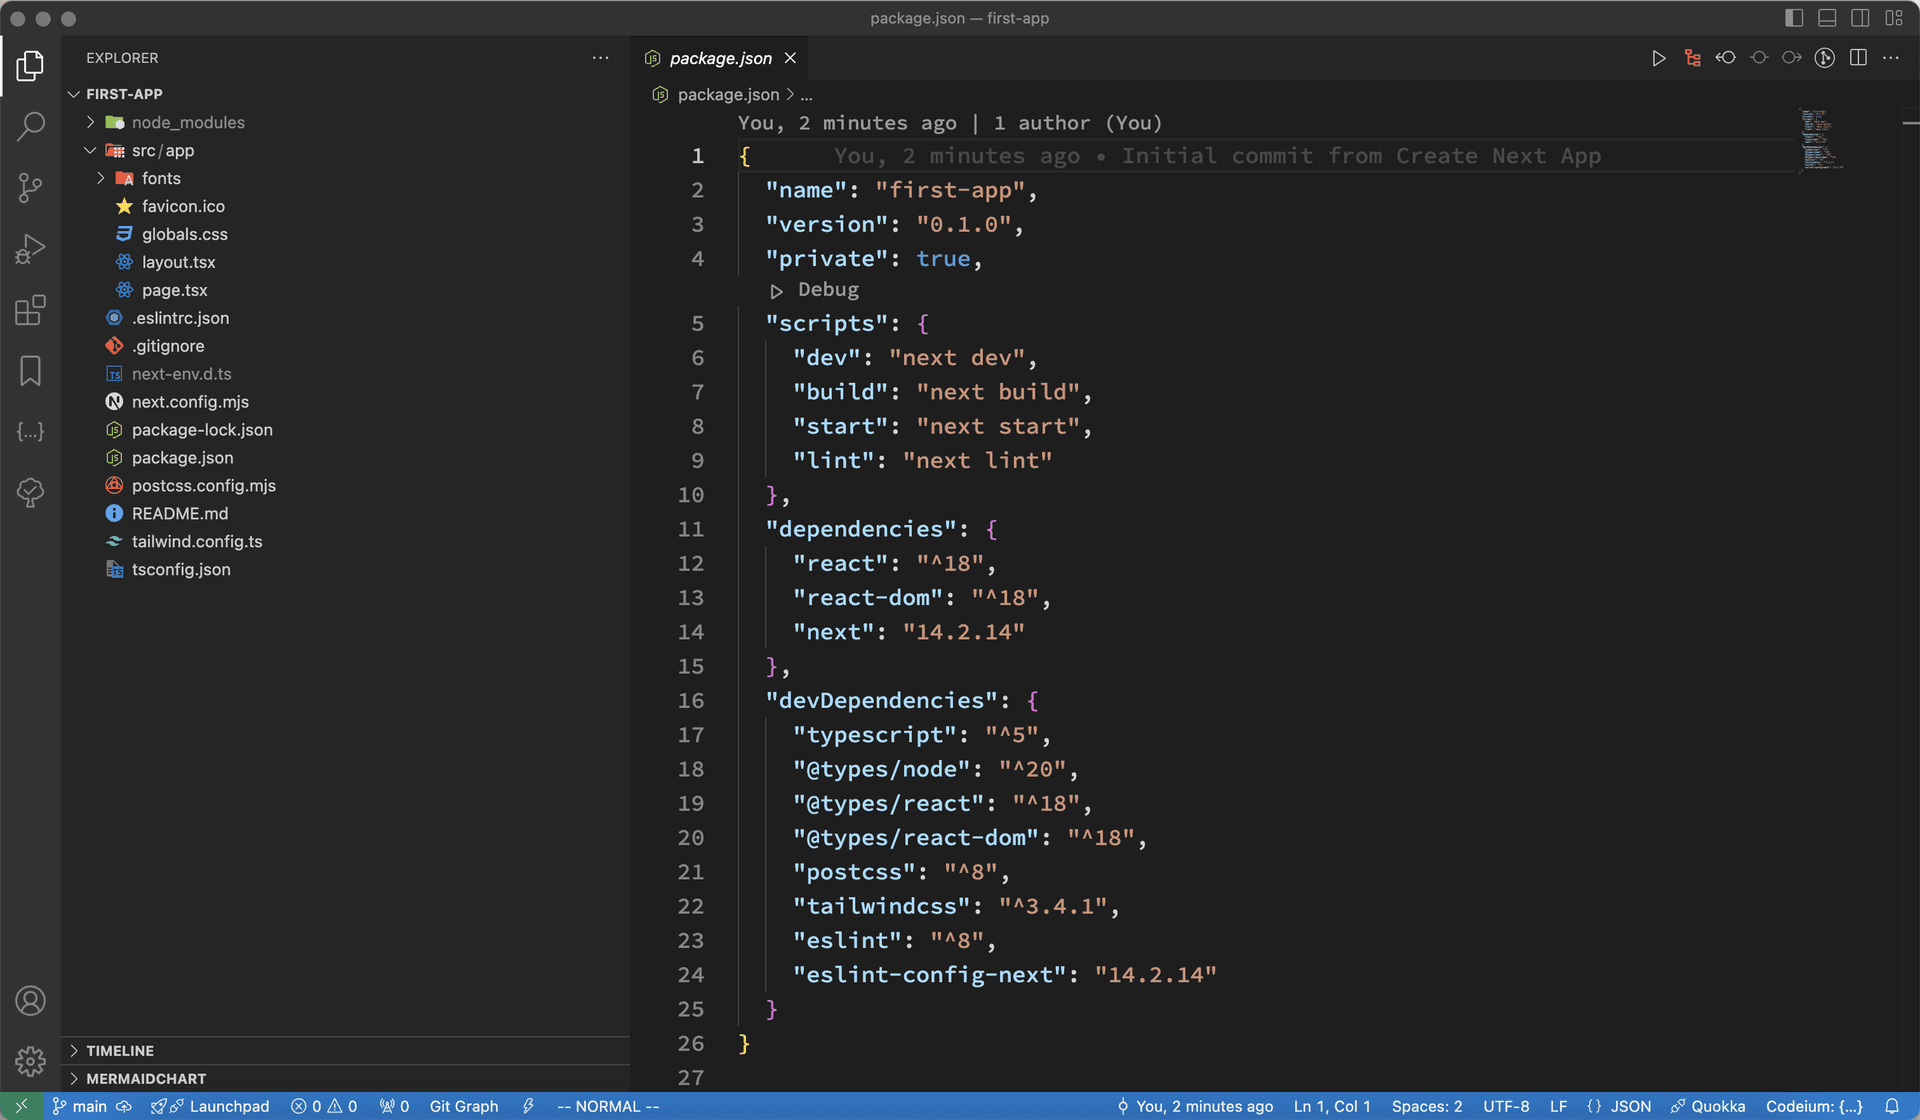Click the circle-with-line commit icon in the editor toolbar
This screenshot has width=1920, height=1120.
pyautogui.click(x=1759, y=58)
